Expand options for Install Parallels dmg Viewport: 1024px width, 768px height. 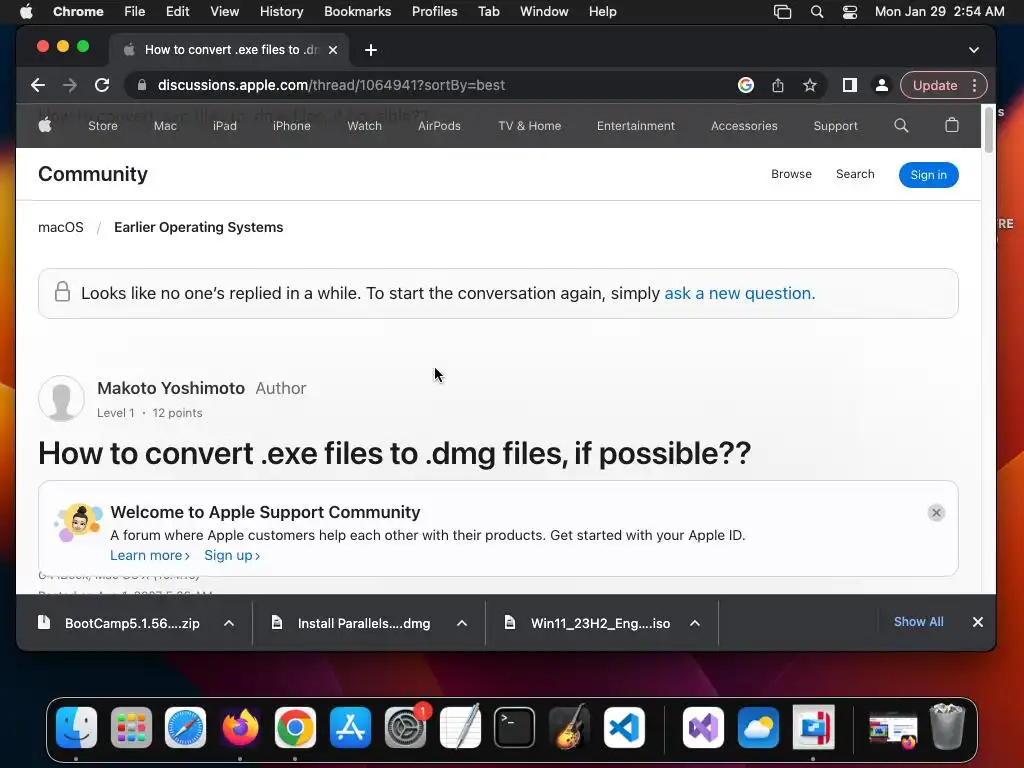pyautogui.click(x=462, y=623)
